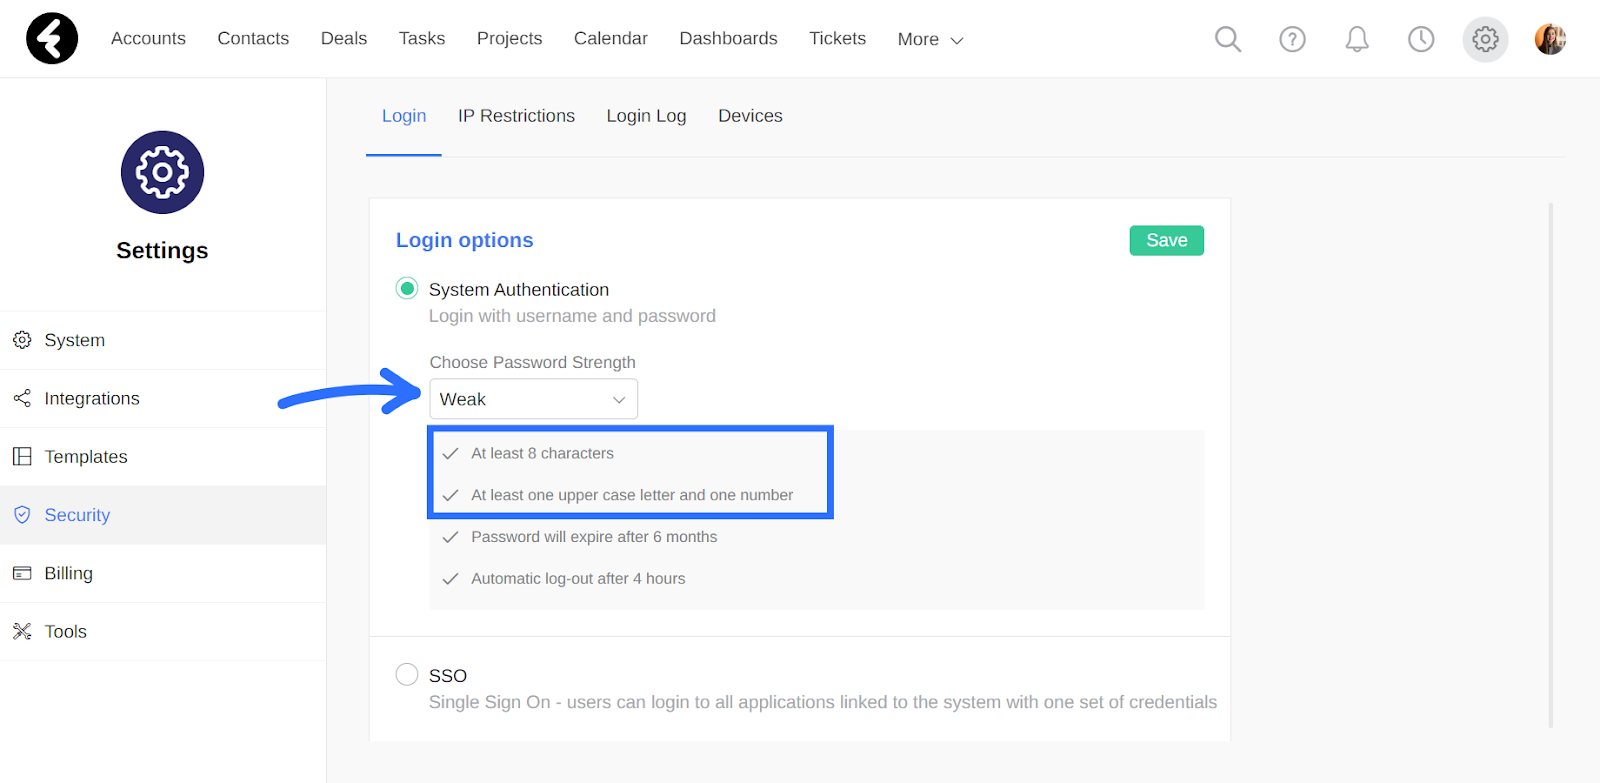Screen dimensions: 1600x783
Task: Open the help question mark icon
Action: [x=1292, y=39]
